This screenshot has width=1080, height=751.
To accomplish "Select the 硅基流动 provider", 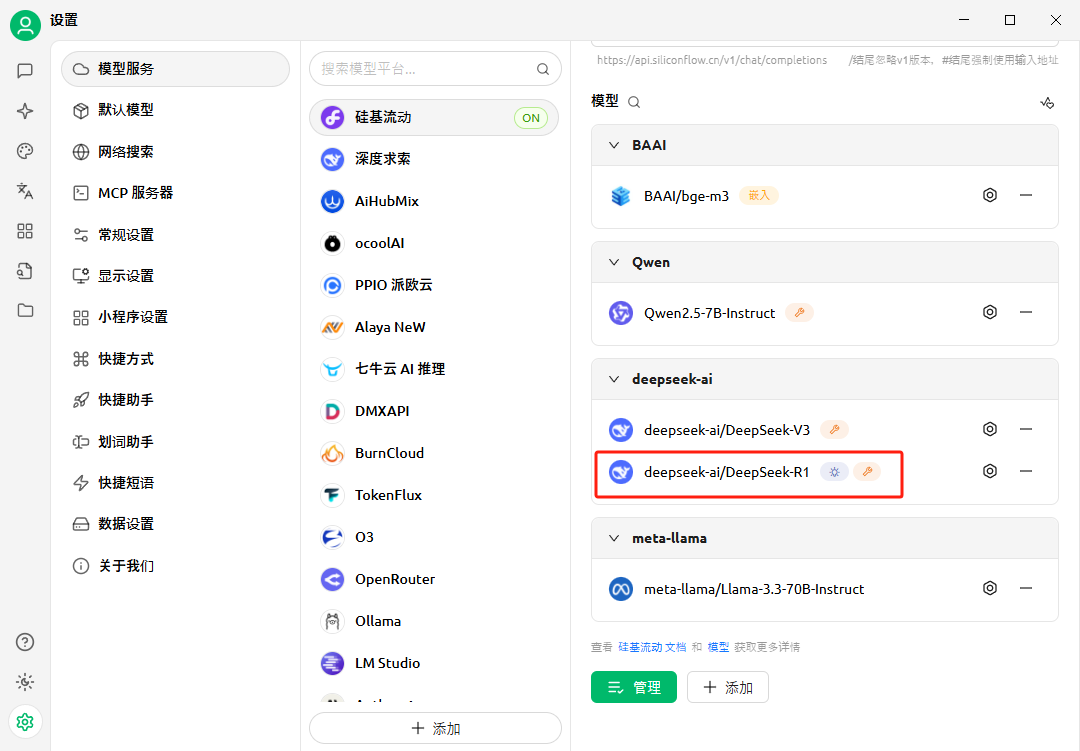I will [434, 117].
